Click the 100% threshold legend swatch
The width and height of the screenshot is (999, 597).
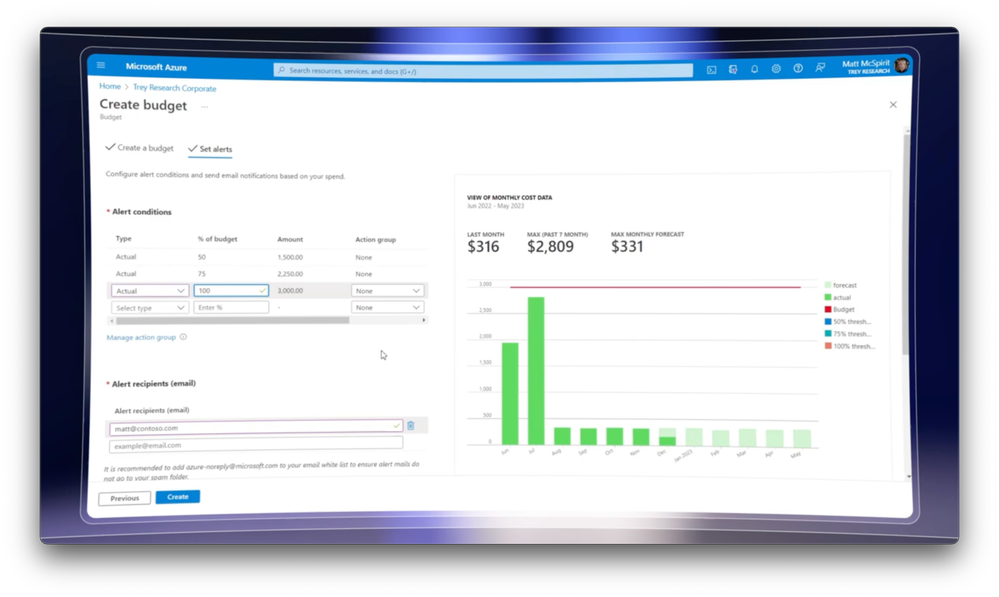tap(828, 345)
